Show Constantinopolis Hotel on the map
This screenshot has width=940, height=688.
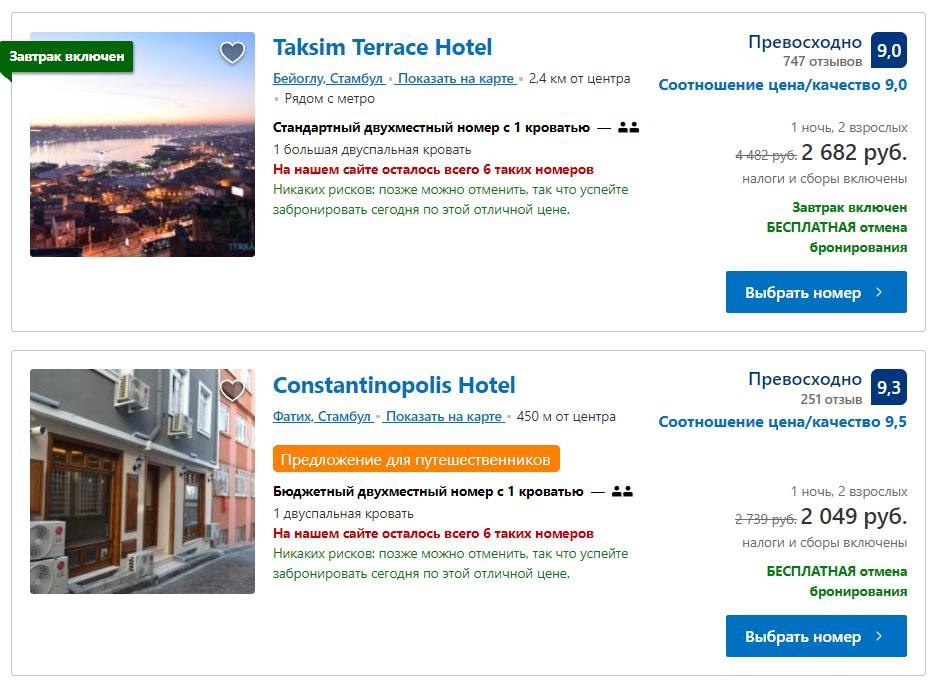pyautogui.click(x=444, y=417)
